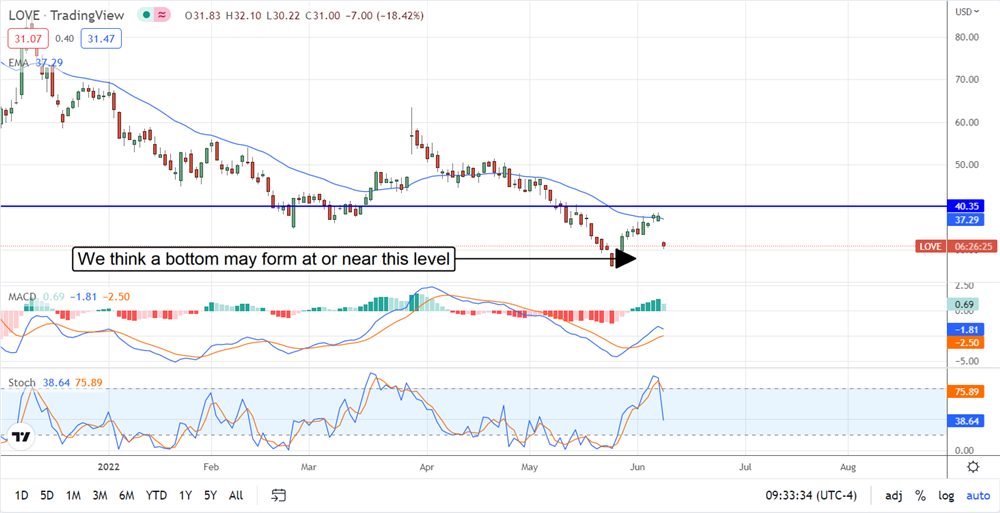Click the 0.40 spread value
This screenshot has height=513, width=1000.
click(64, 38)
